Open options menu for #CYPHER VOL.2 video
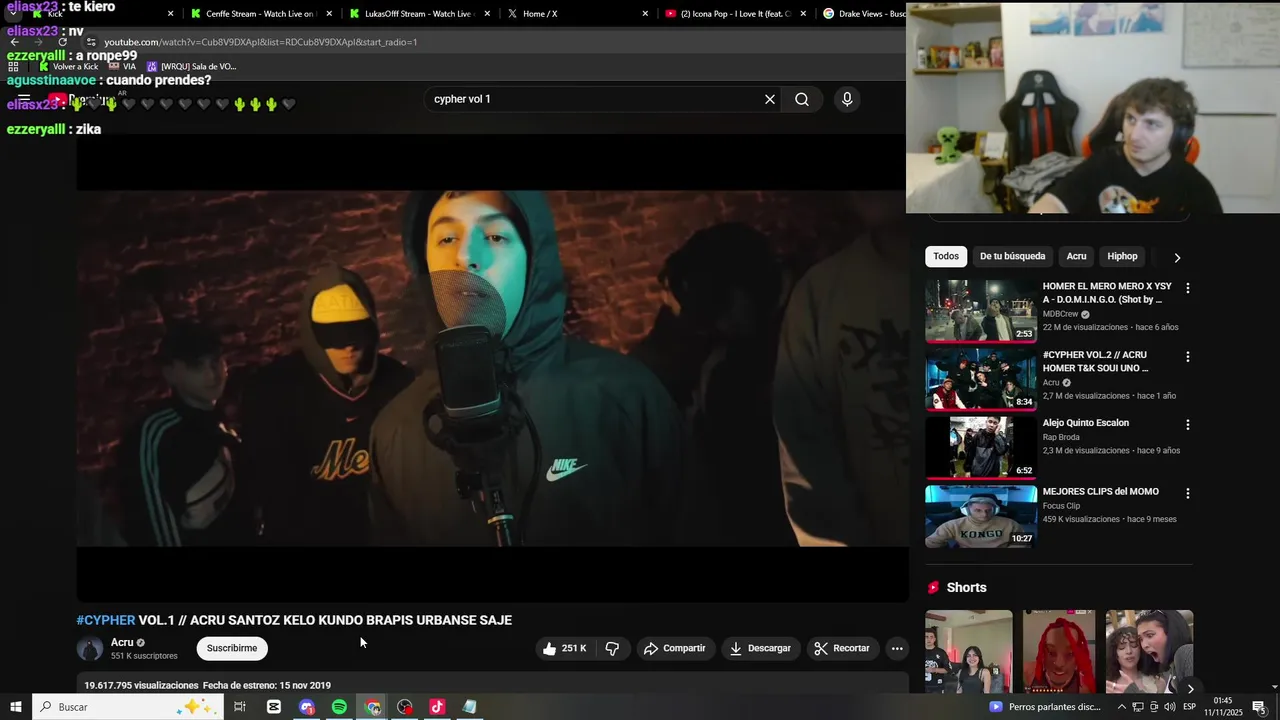This screenshot has height=720, width=1280. pyautogui.click(x=1188, y=356)
